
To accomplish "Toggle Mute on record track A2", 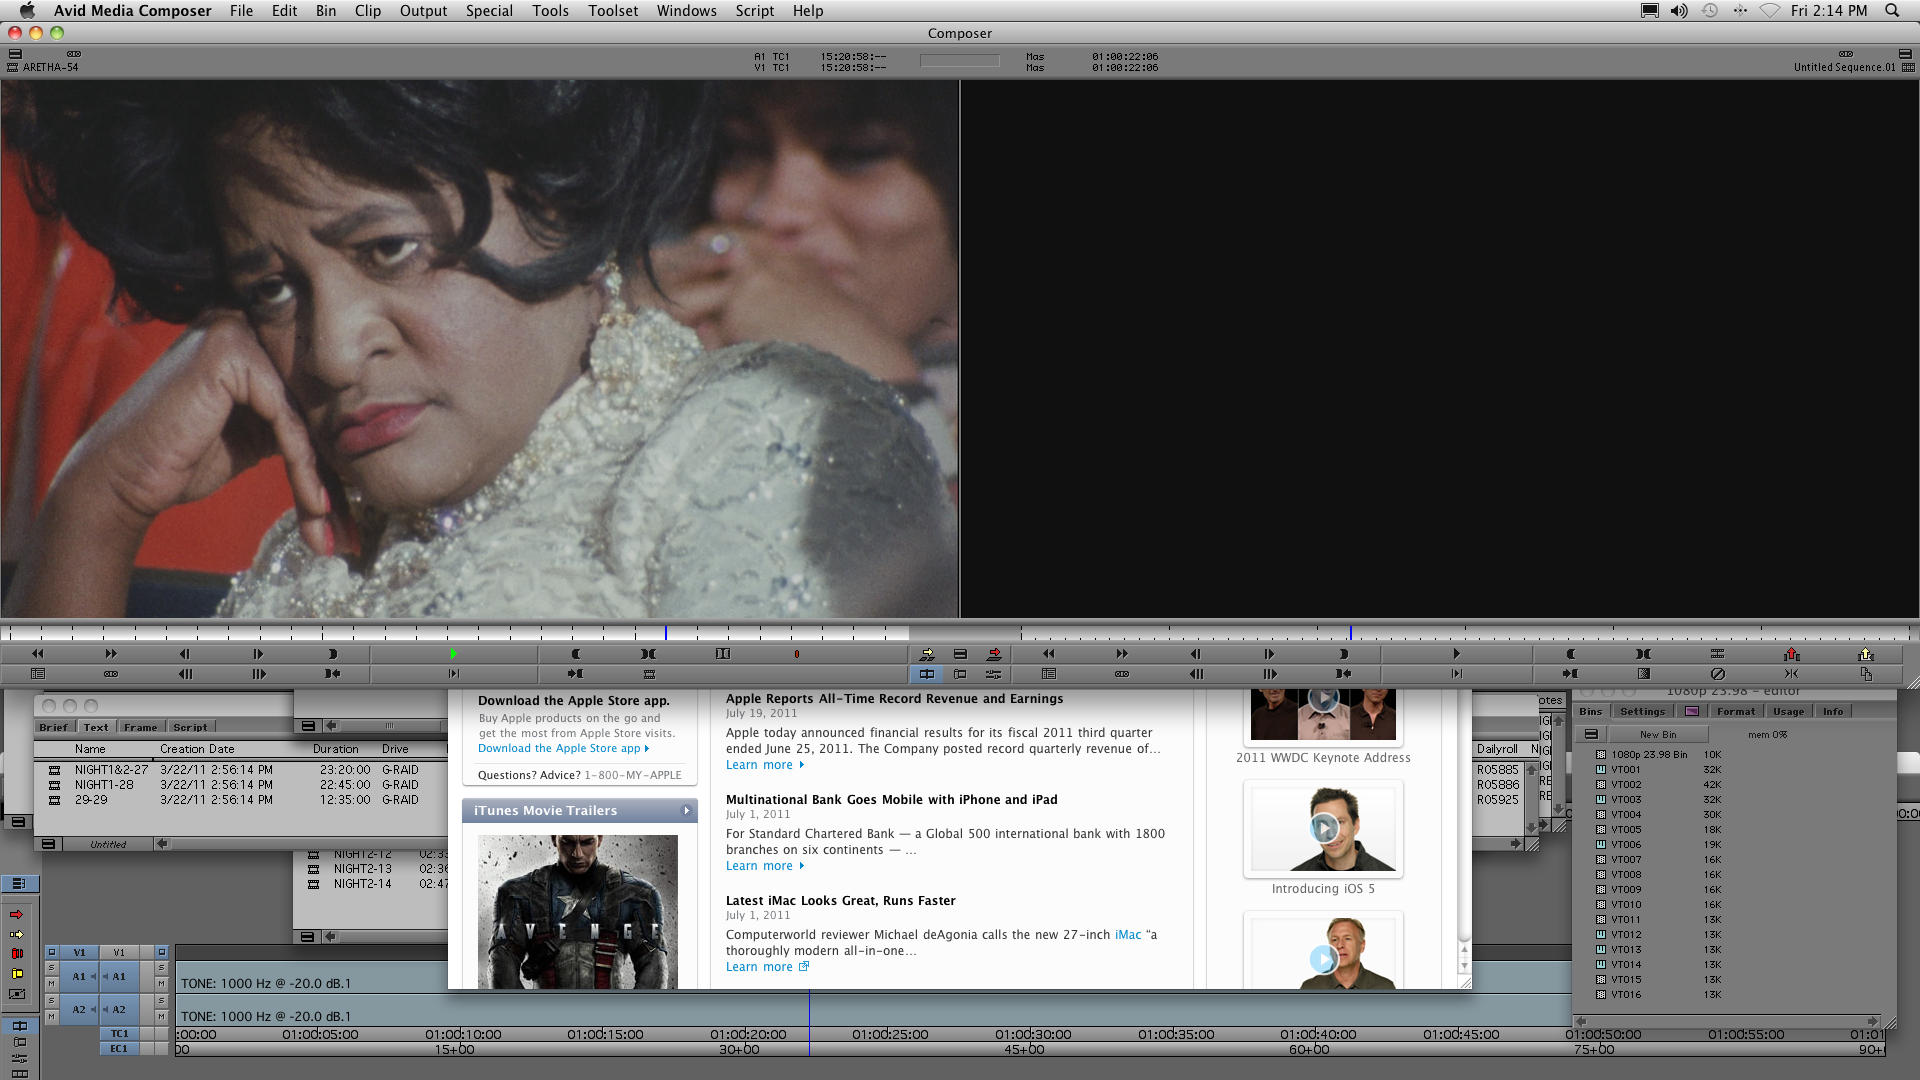I will tap(161, 1017).
